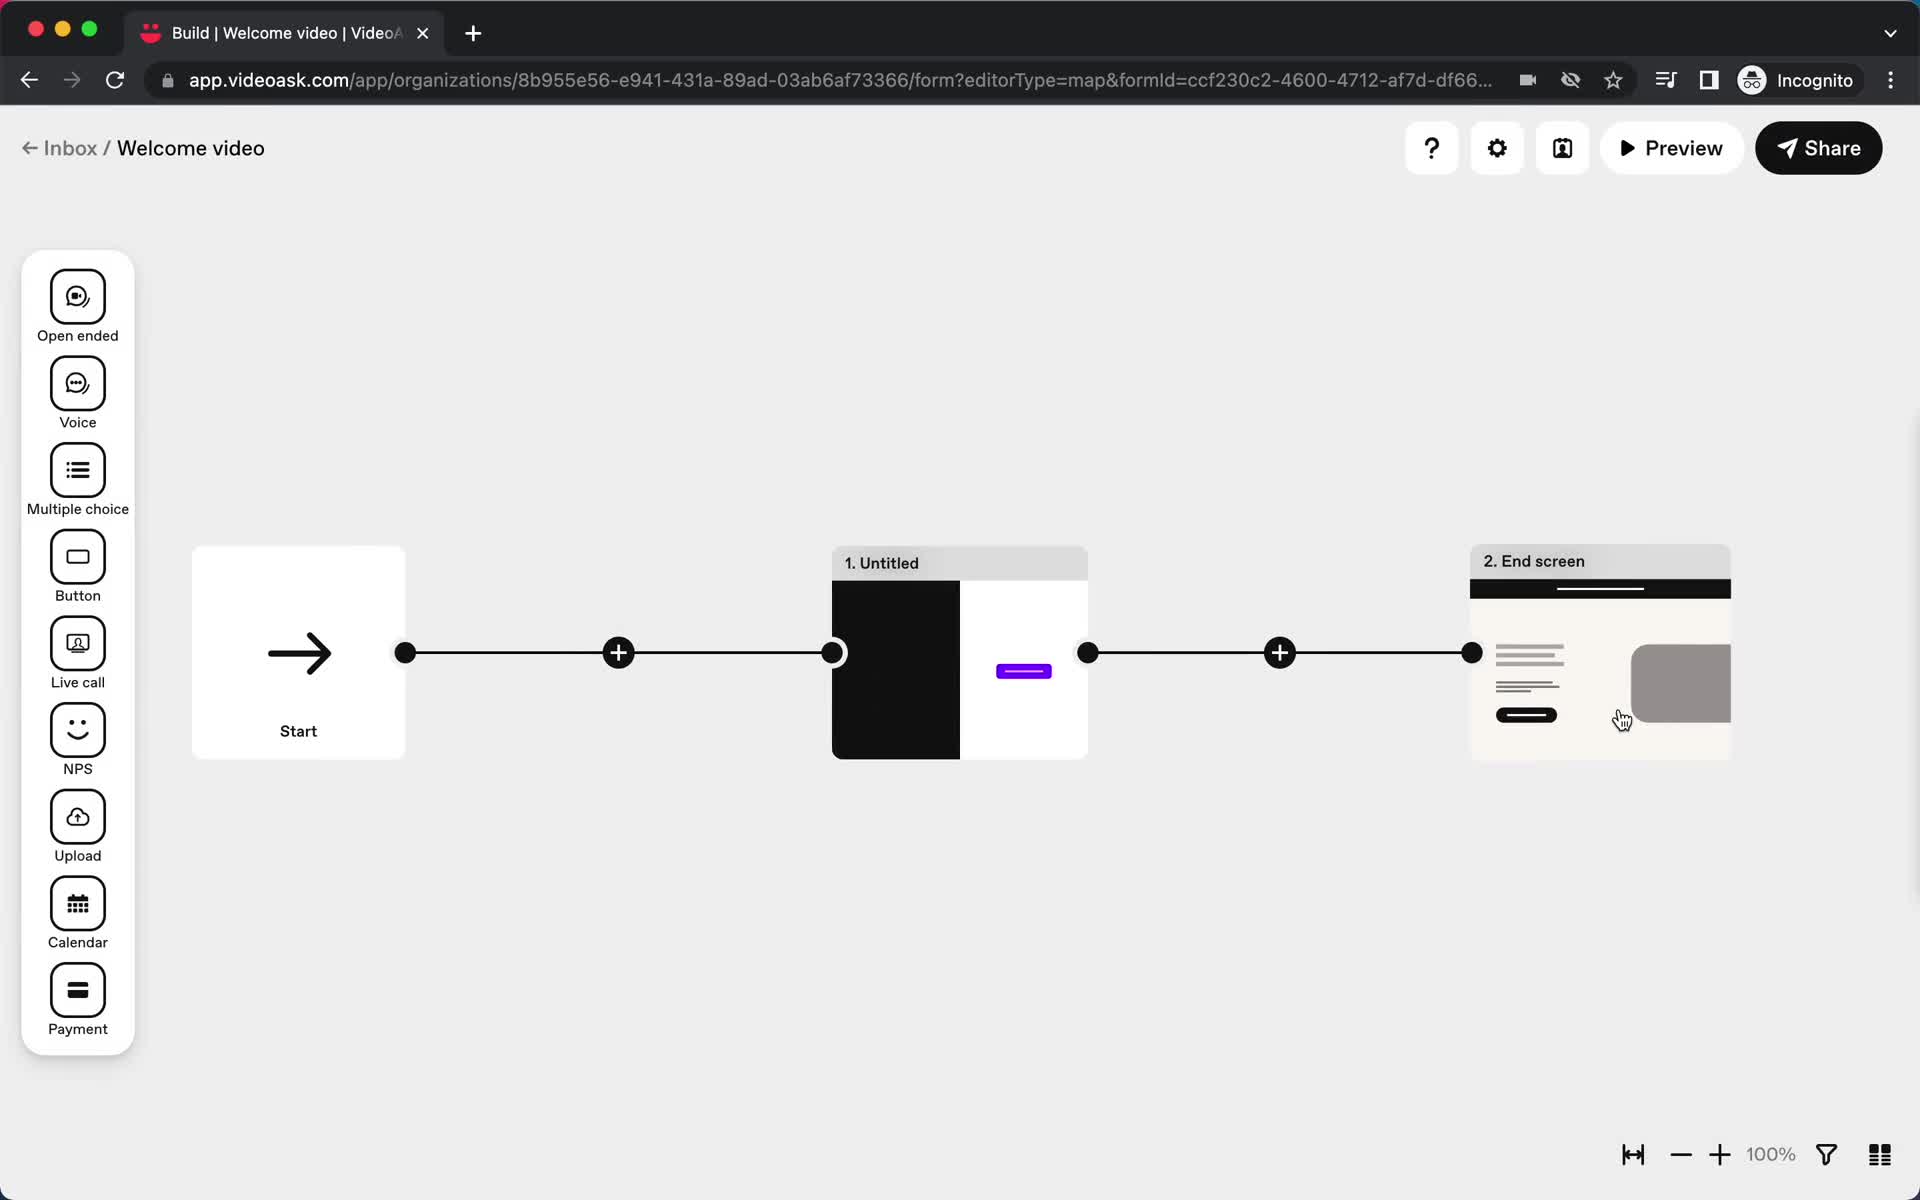Click the help question mark icon
Viewport: 1920px width, 1200px height.
pyautogui.click(x=1432, y=148)
